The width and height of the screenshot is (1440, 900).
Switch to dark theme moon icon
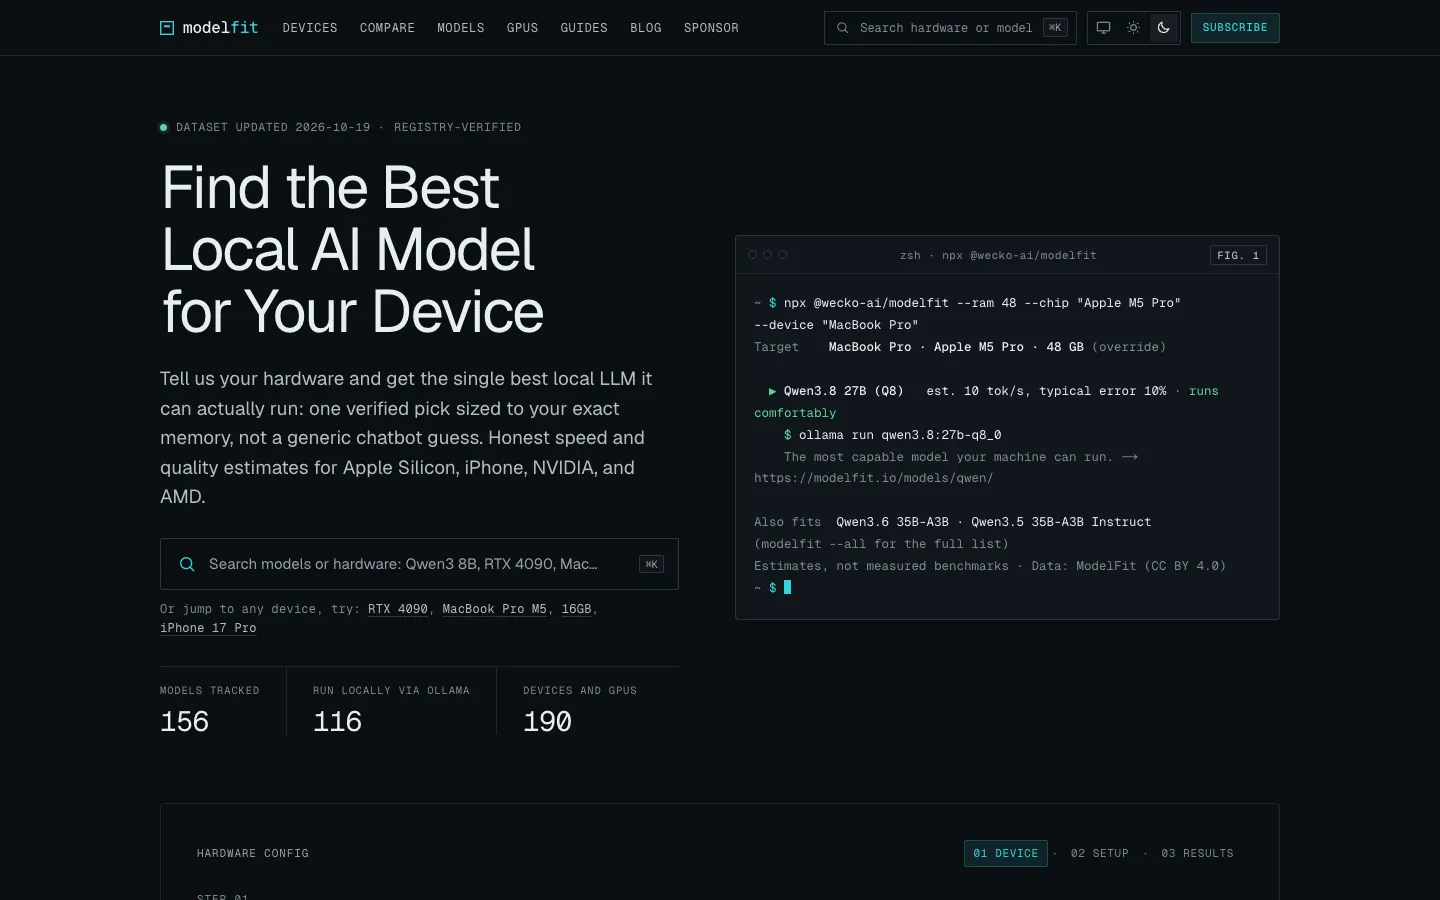(x=1163, y=28)
